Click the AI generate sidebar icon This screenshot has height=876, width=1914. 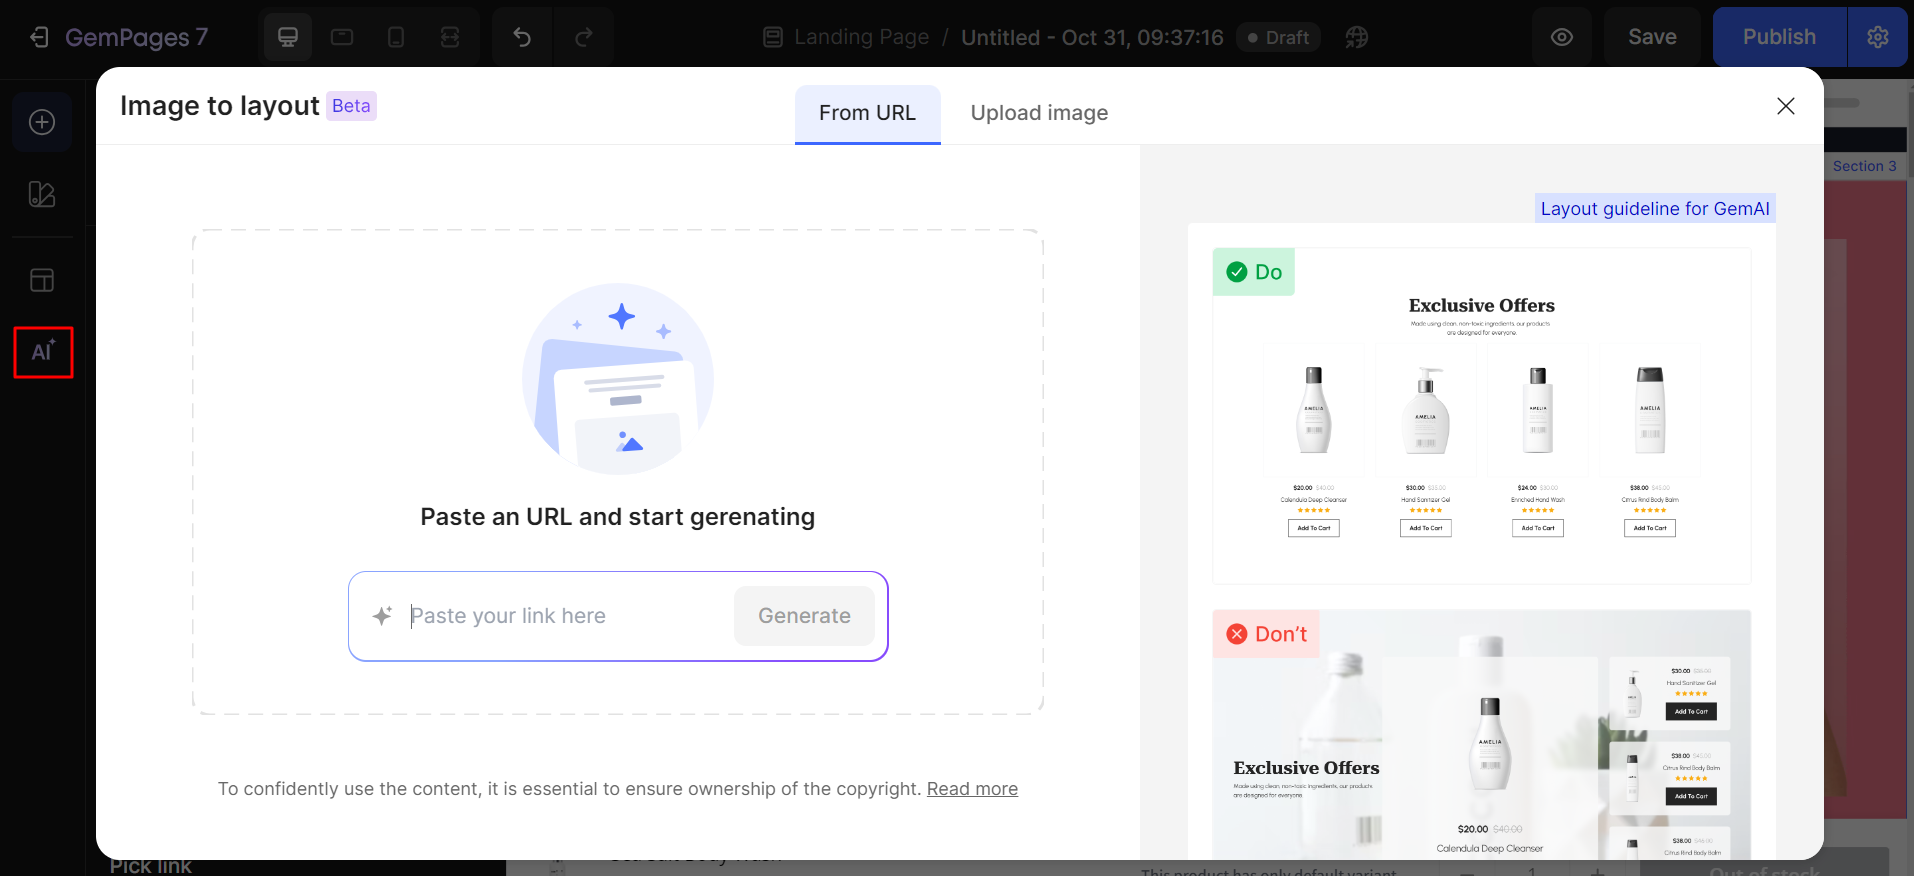43,352
